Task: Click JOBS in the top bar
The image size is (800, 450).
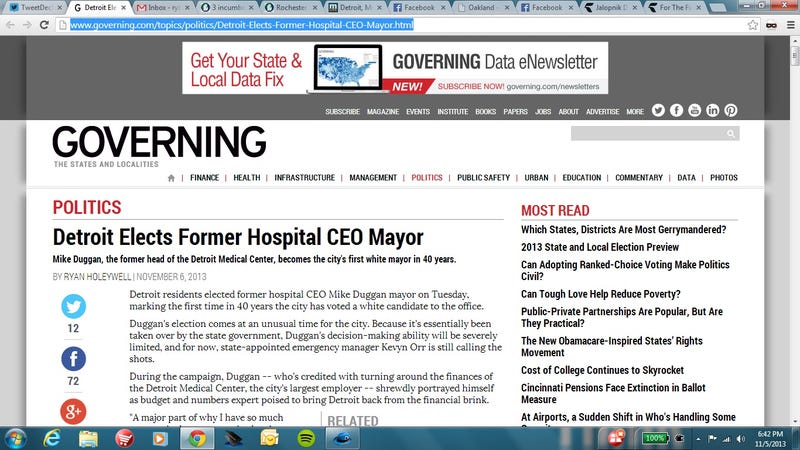Action: (543, 111)
